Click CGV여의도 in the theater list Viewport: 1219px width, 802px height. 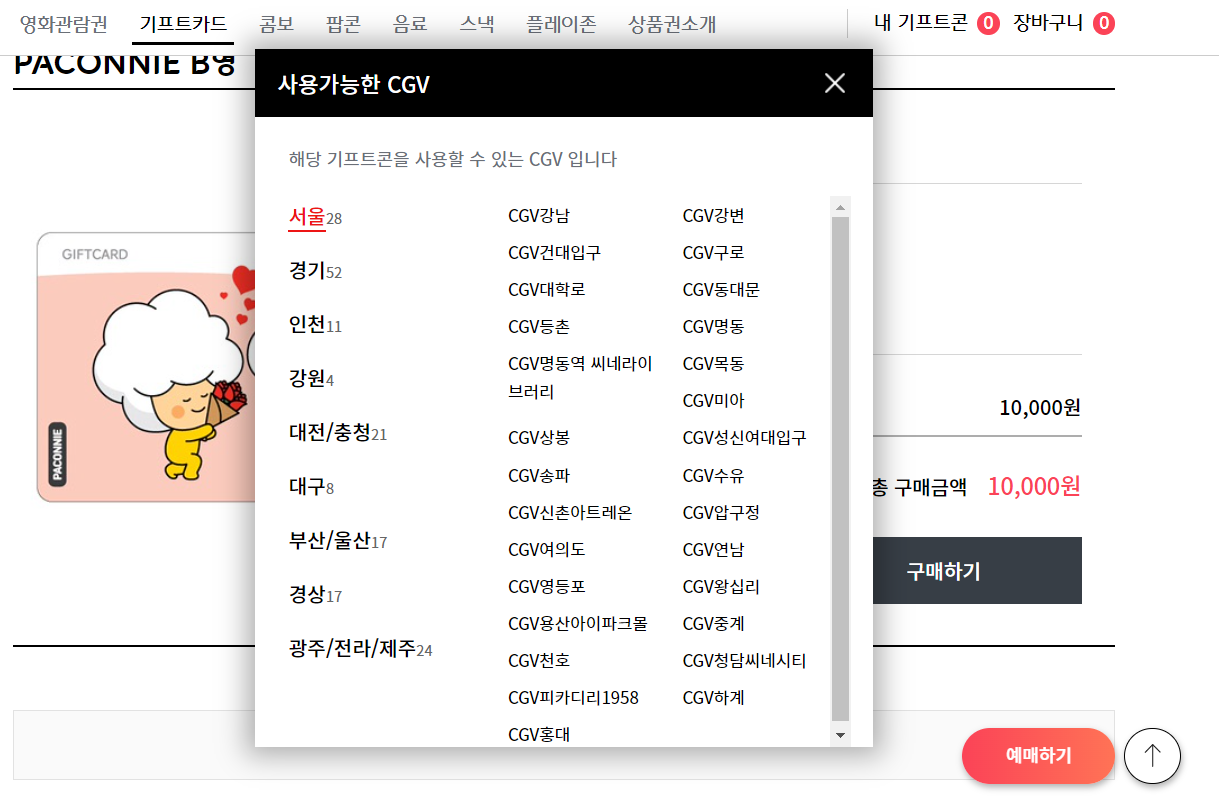[x=546, y=549]
